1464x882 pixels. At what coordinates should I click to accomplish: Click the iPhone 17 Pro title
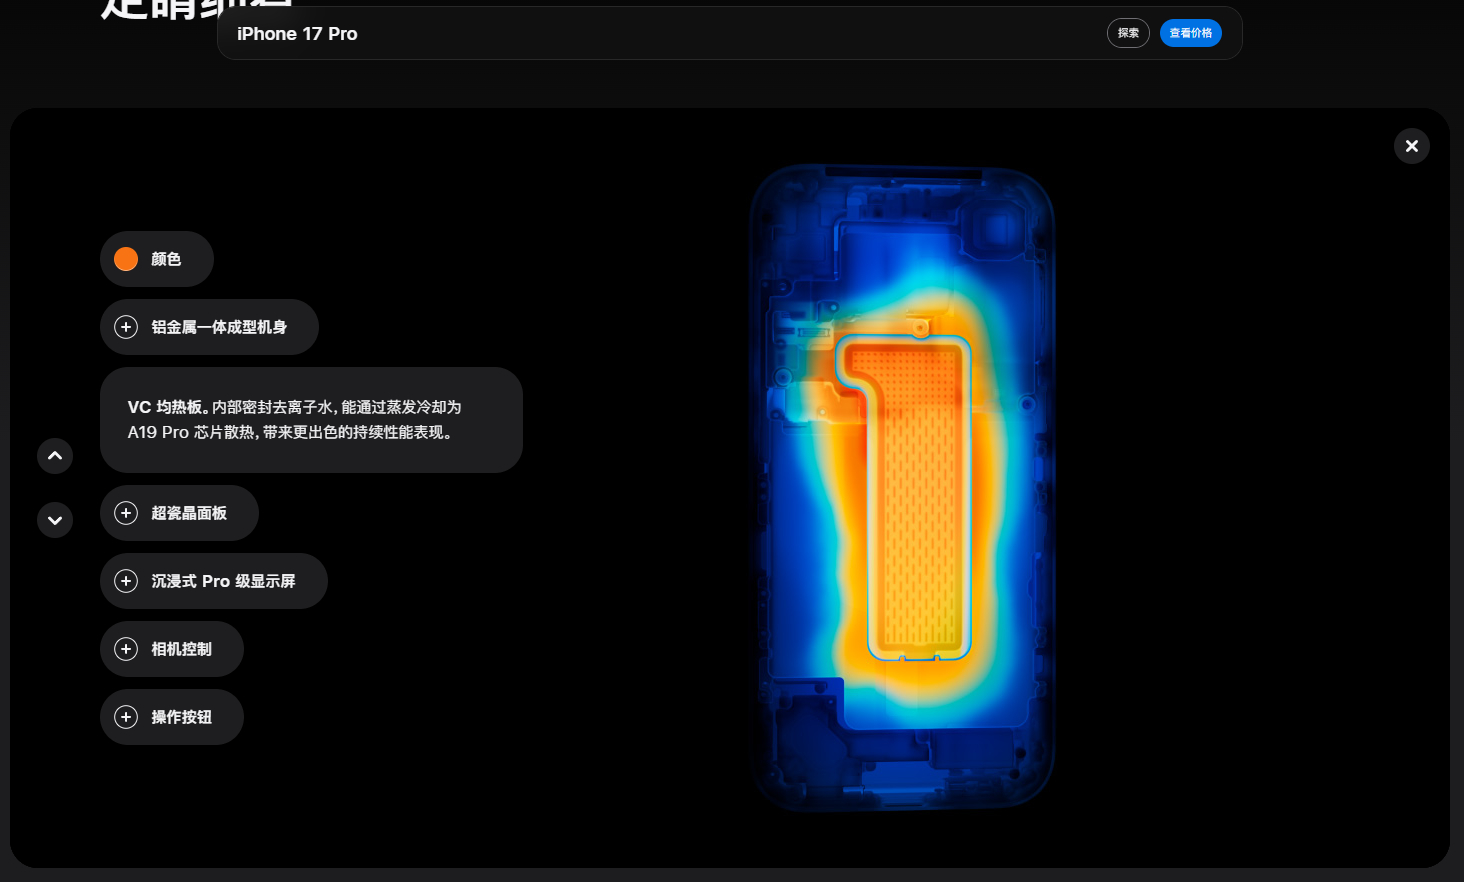[297, 34]
